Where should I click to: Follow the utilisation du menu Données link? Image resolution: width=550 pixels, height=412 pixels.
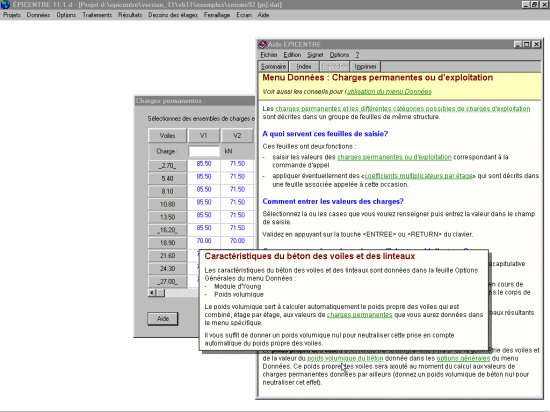point(389,92)
